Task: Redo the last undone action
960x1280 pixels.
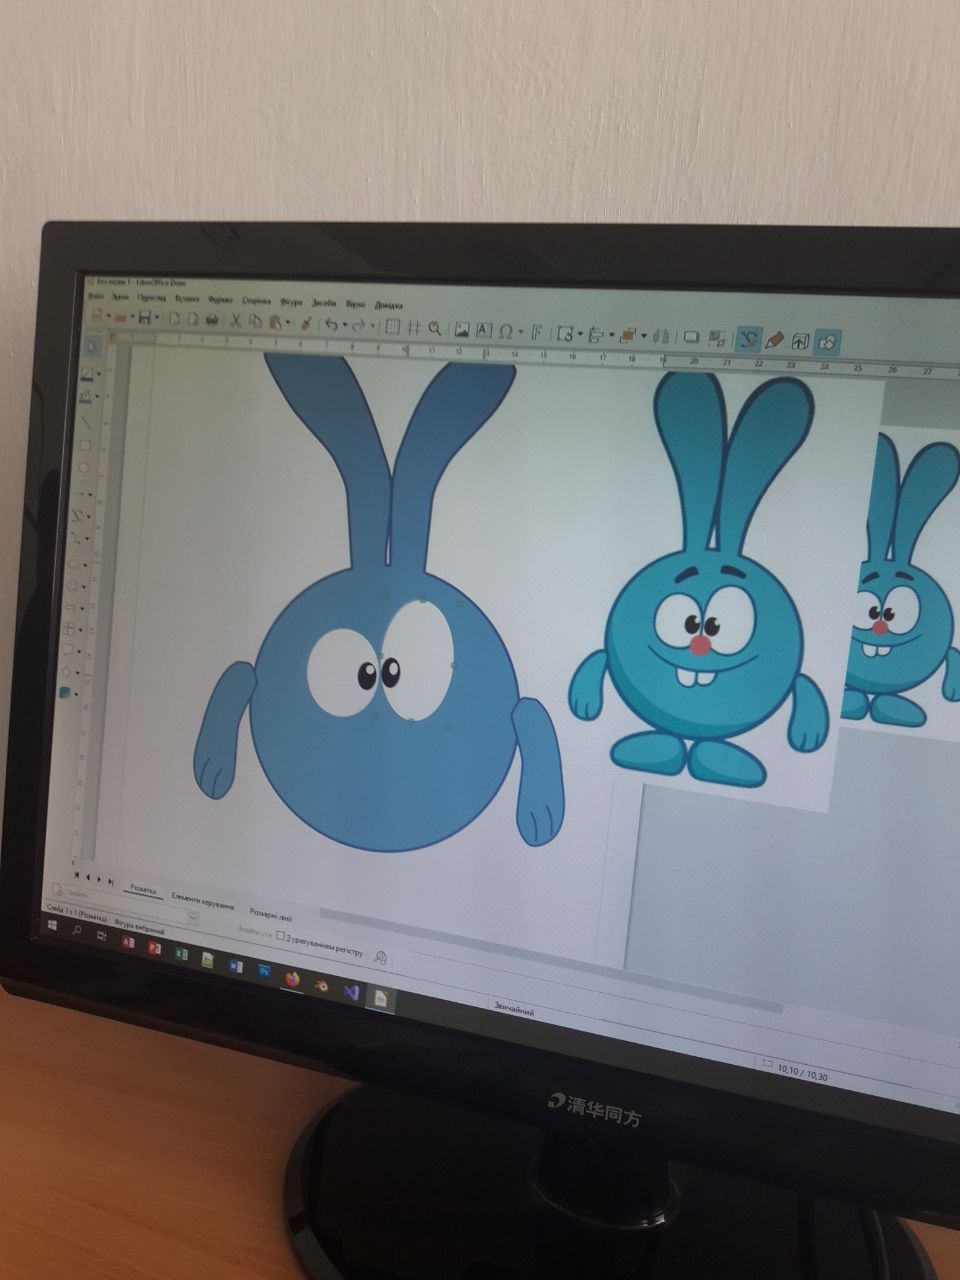Action: pyautogui.click(x=358, y=325)
